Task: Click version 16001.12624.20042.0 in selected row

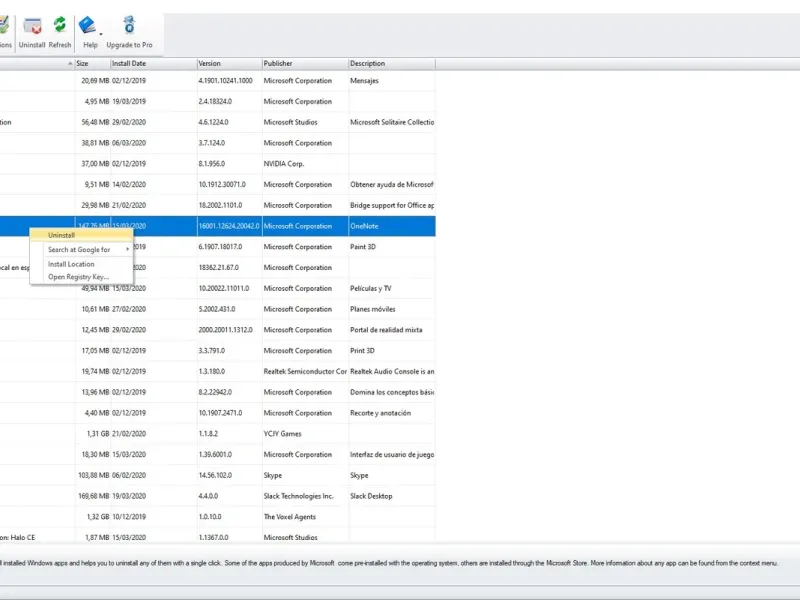Action: (x=229, y=226)
